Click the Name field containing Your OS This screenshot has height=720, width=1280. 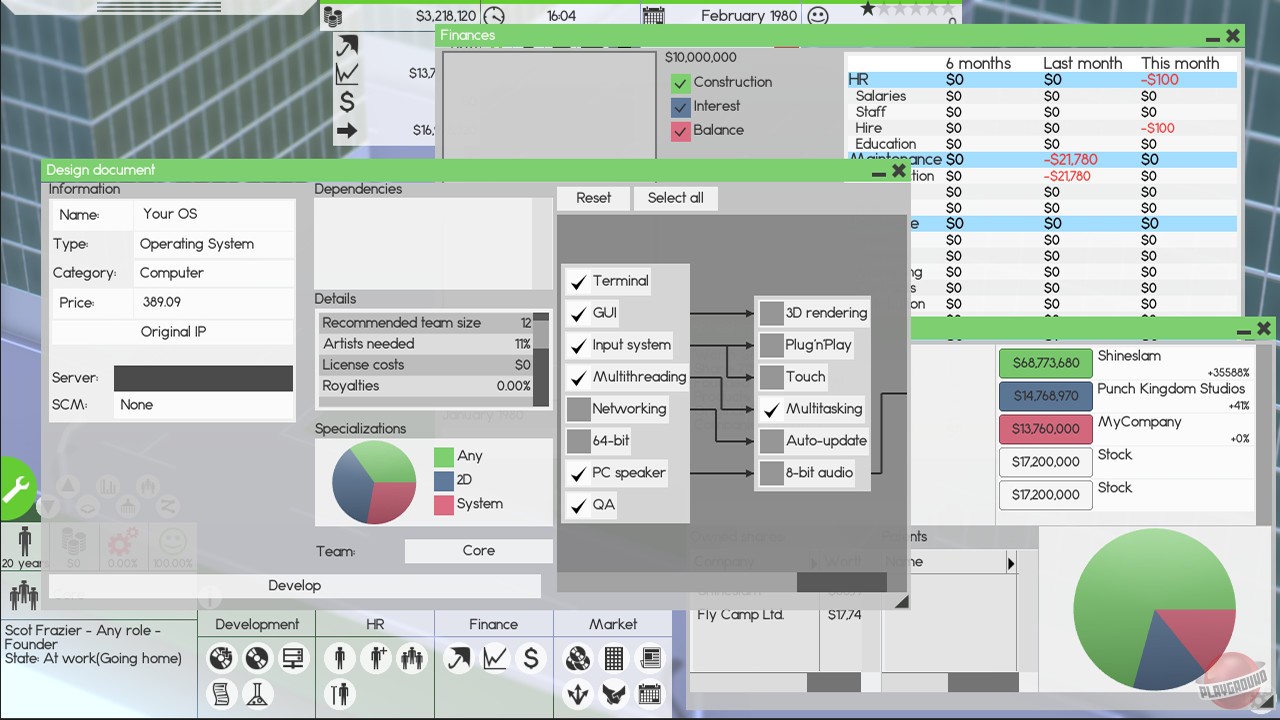[x=214, y=214]
